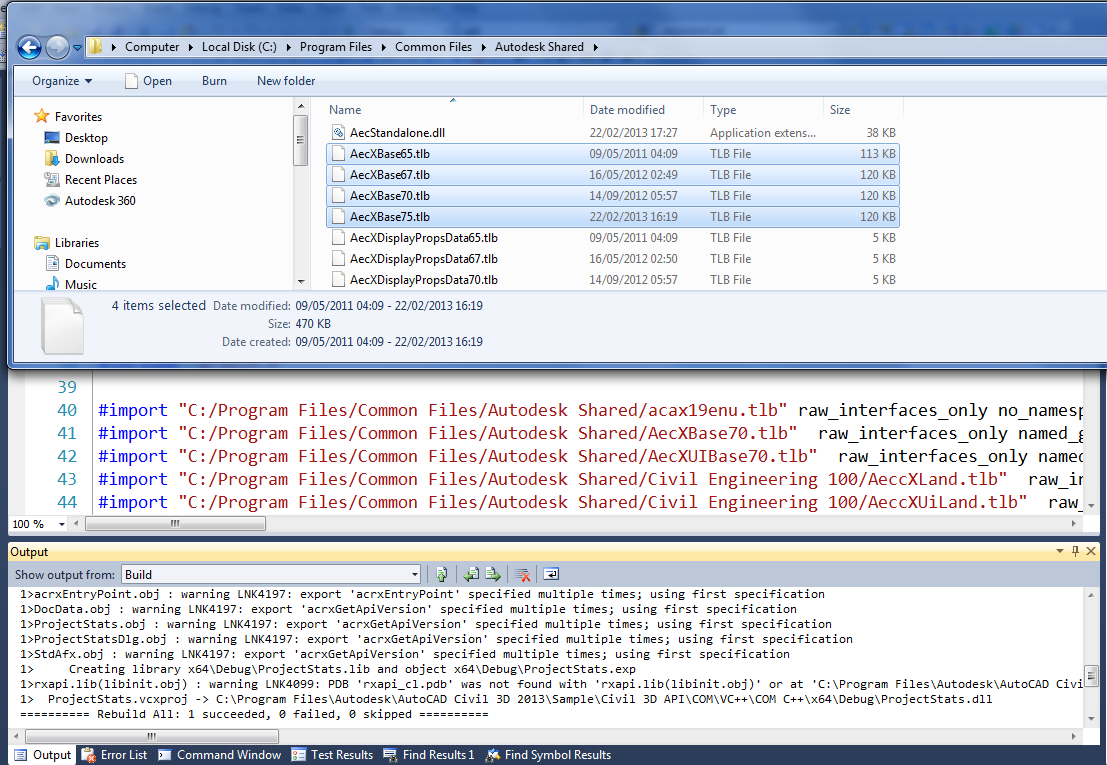Sort files by Size column
This screenshot has height=765, width=1107.
[863, 109]
